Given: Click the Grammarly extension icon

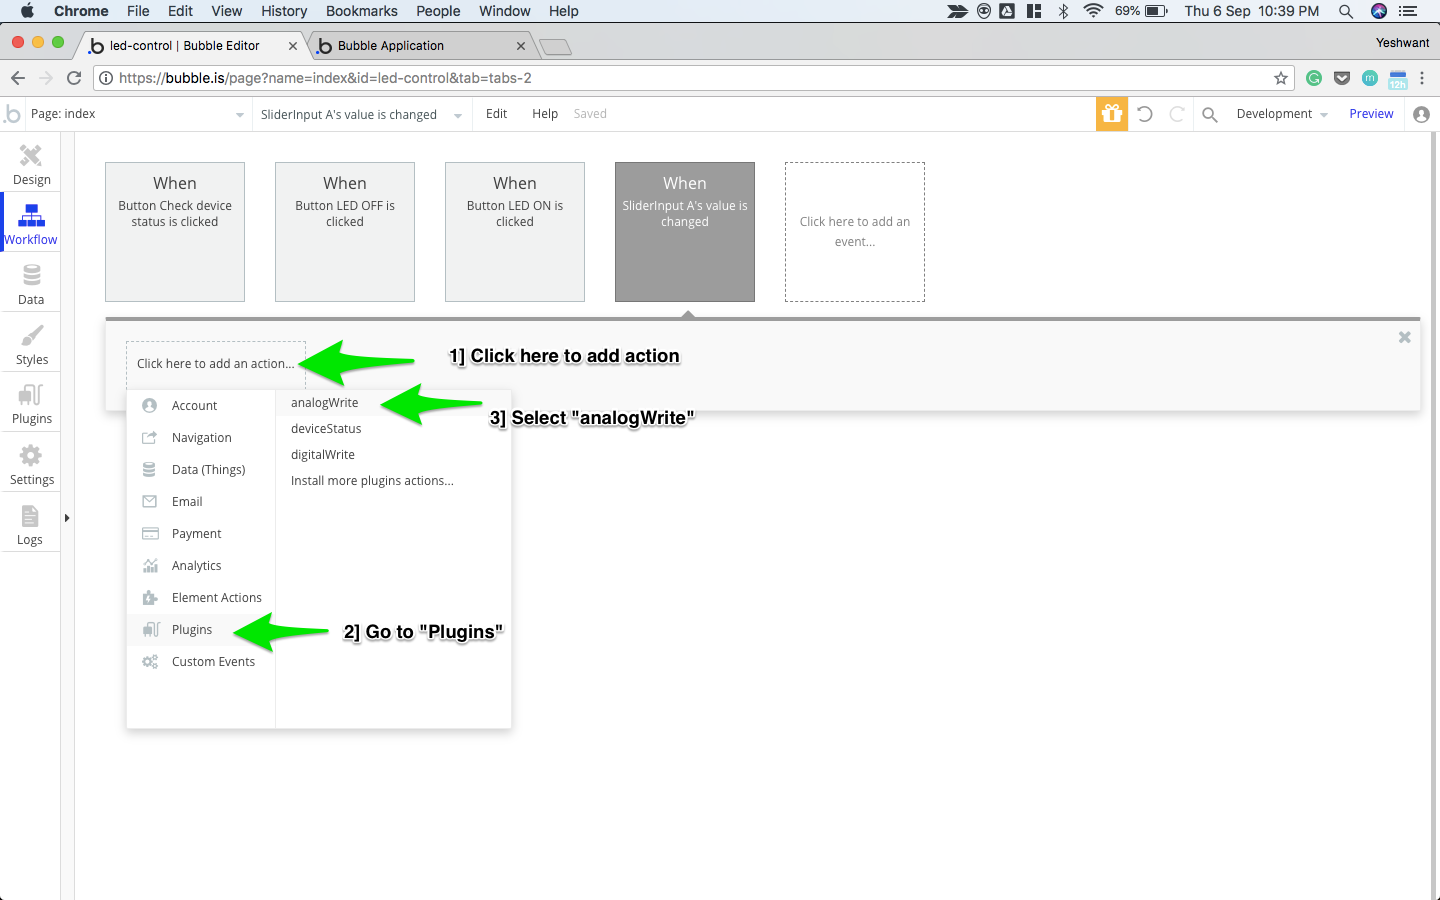Looking at the screenshot, I should click(1314, 78).
